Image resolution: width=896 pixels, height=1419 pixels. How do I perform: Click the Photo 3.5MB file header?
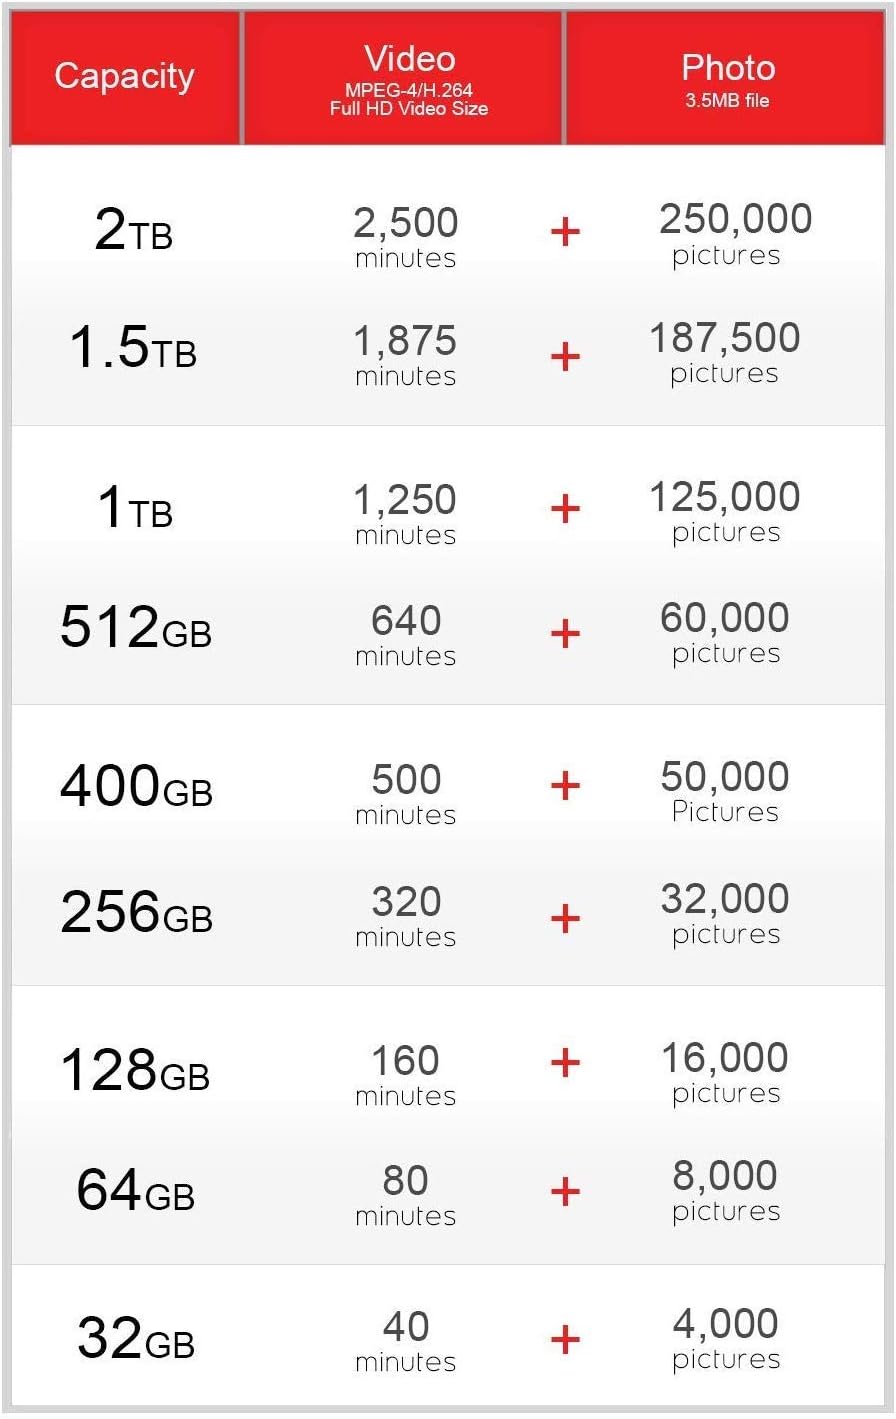[727, 78]
